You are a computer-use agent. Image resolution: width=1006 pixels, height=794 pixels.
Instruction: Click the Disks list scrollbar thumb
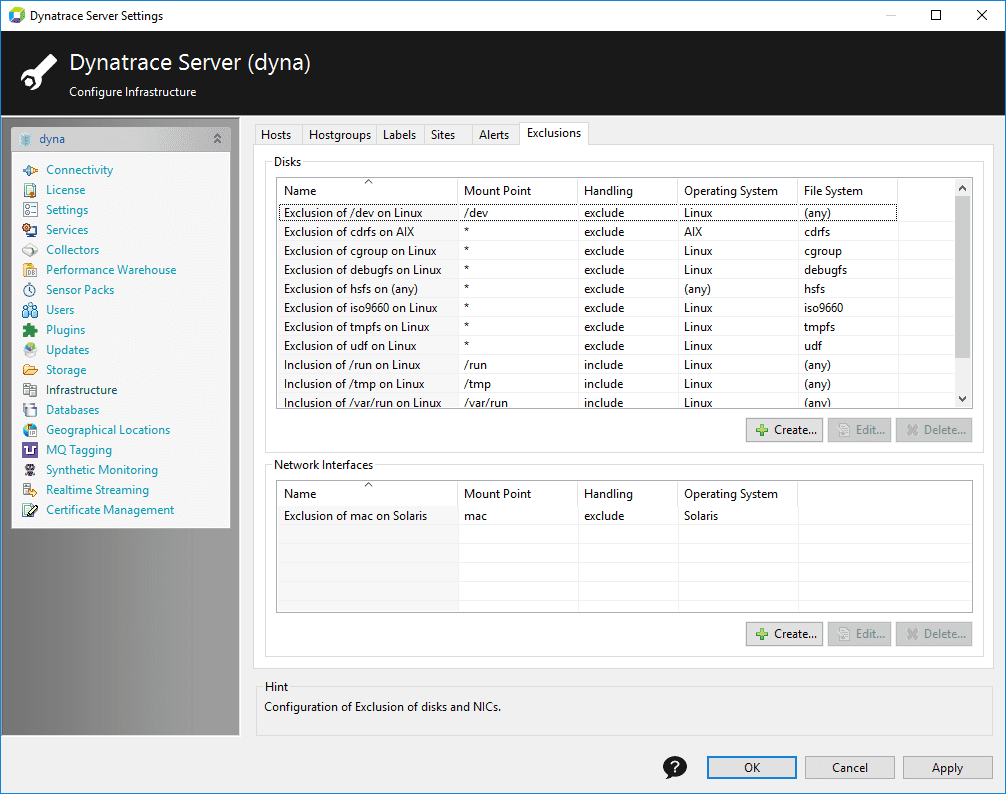click(962, 277)
